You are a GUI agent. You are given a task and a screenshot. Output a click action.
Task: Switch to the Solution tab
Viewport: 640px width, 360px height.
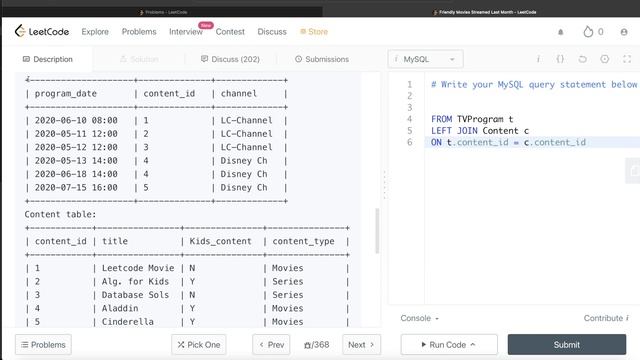(x=139, y=59)
